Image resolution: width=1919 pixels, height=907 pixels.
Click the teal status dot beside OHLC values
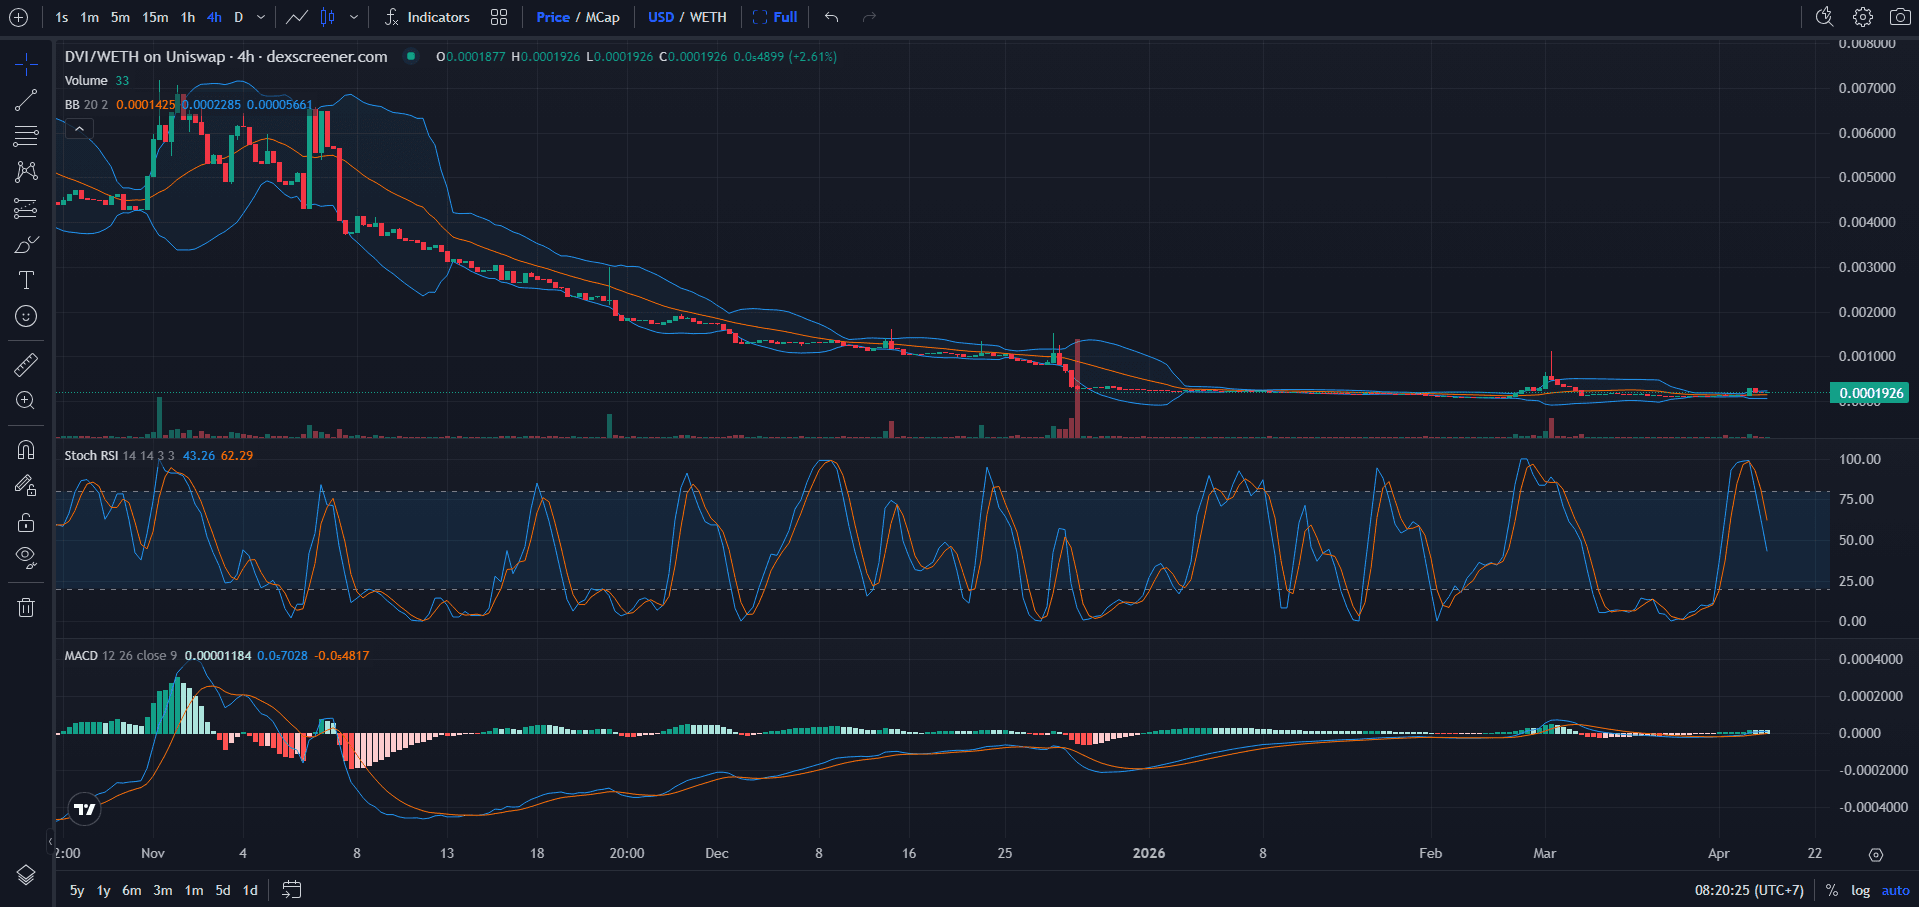click(x=410, y=57)
